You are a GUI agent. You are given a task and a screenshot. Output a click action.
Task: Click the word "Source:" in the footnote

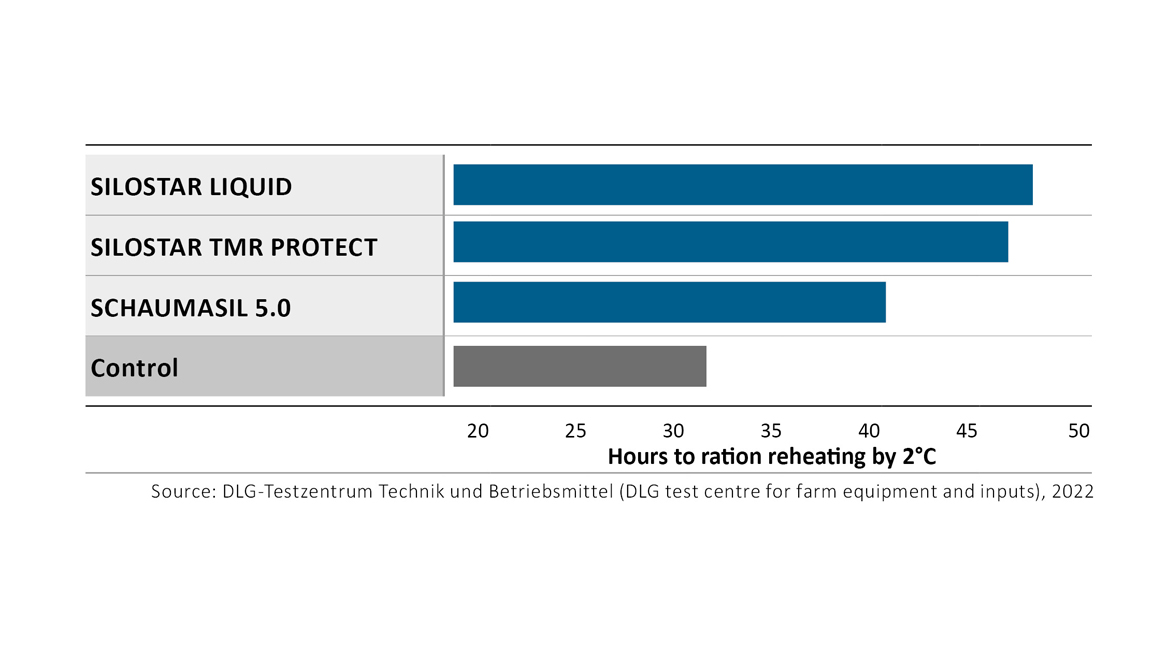coord(179,492)
